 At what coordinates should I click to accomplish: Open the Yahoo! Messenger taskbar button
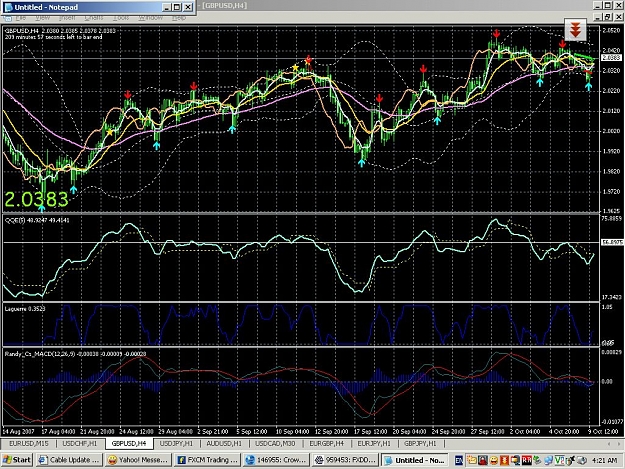(x=138, y=460)
